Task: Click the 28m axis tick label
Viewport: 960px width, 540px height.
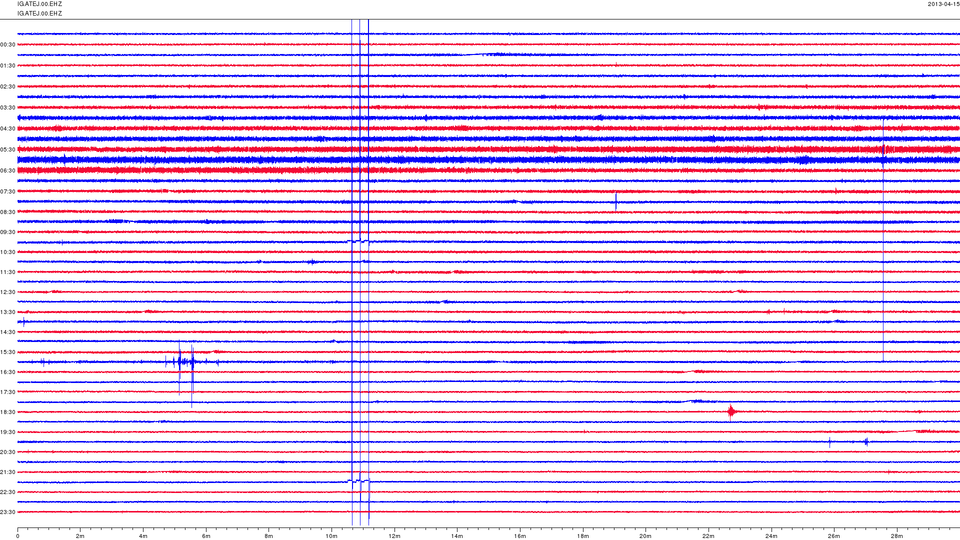Action: (896, 536)
